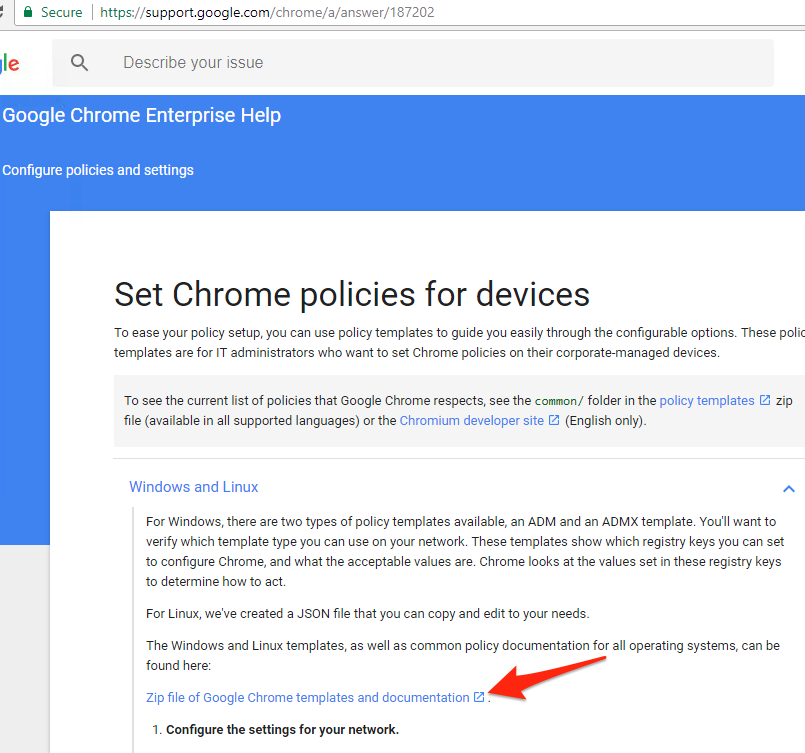Image resolution: width=805 pixels, height=753 pixels.
Task: Click the Google logo
Action: 10,63
